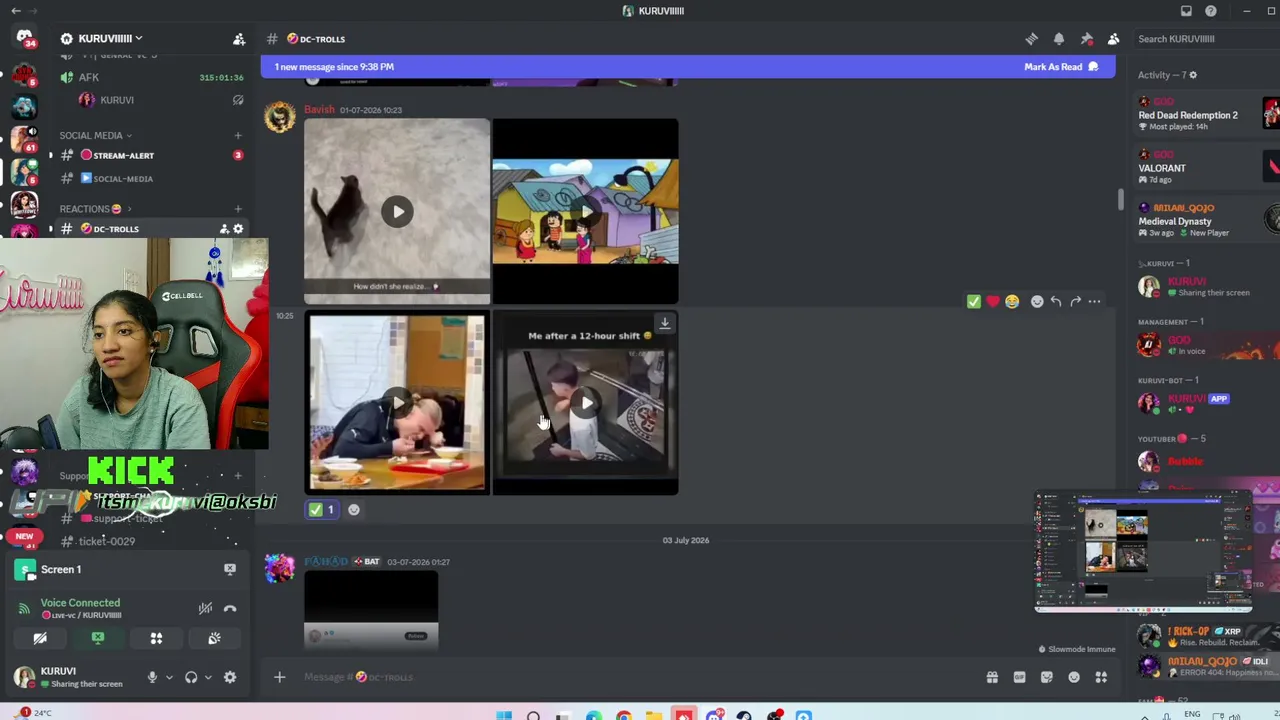The image size is (1280, 720).
Task: Show pinned messages
Action: tap(1086, 39)
